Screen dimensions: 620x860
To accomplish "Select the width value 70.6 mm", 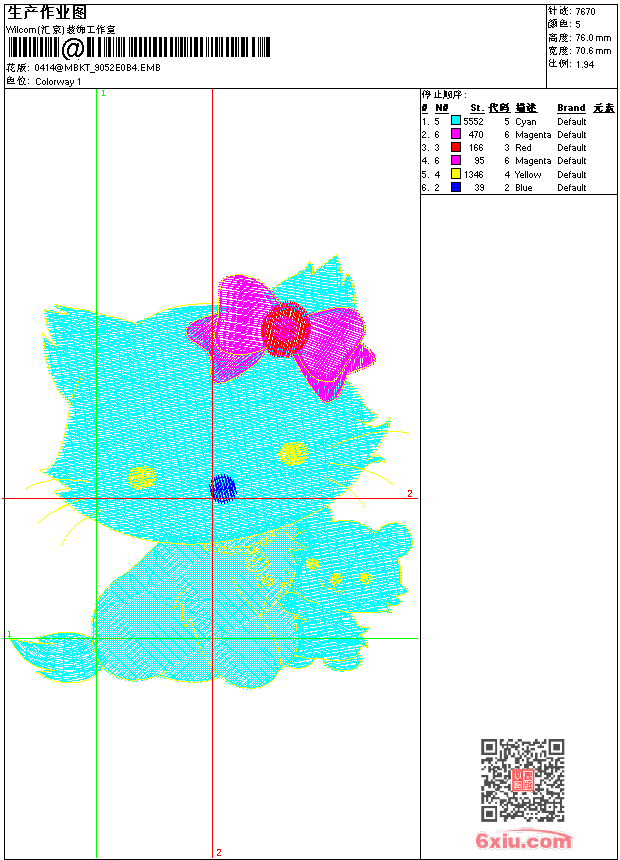I will [593, 51].
